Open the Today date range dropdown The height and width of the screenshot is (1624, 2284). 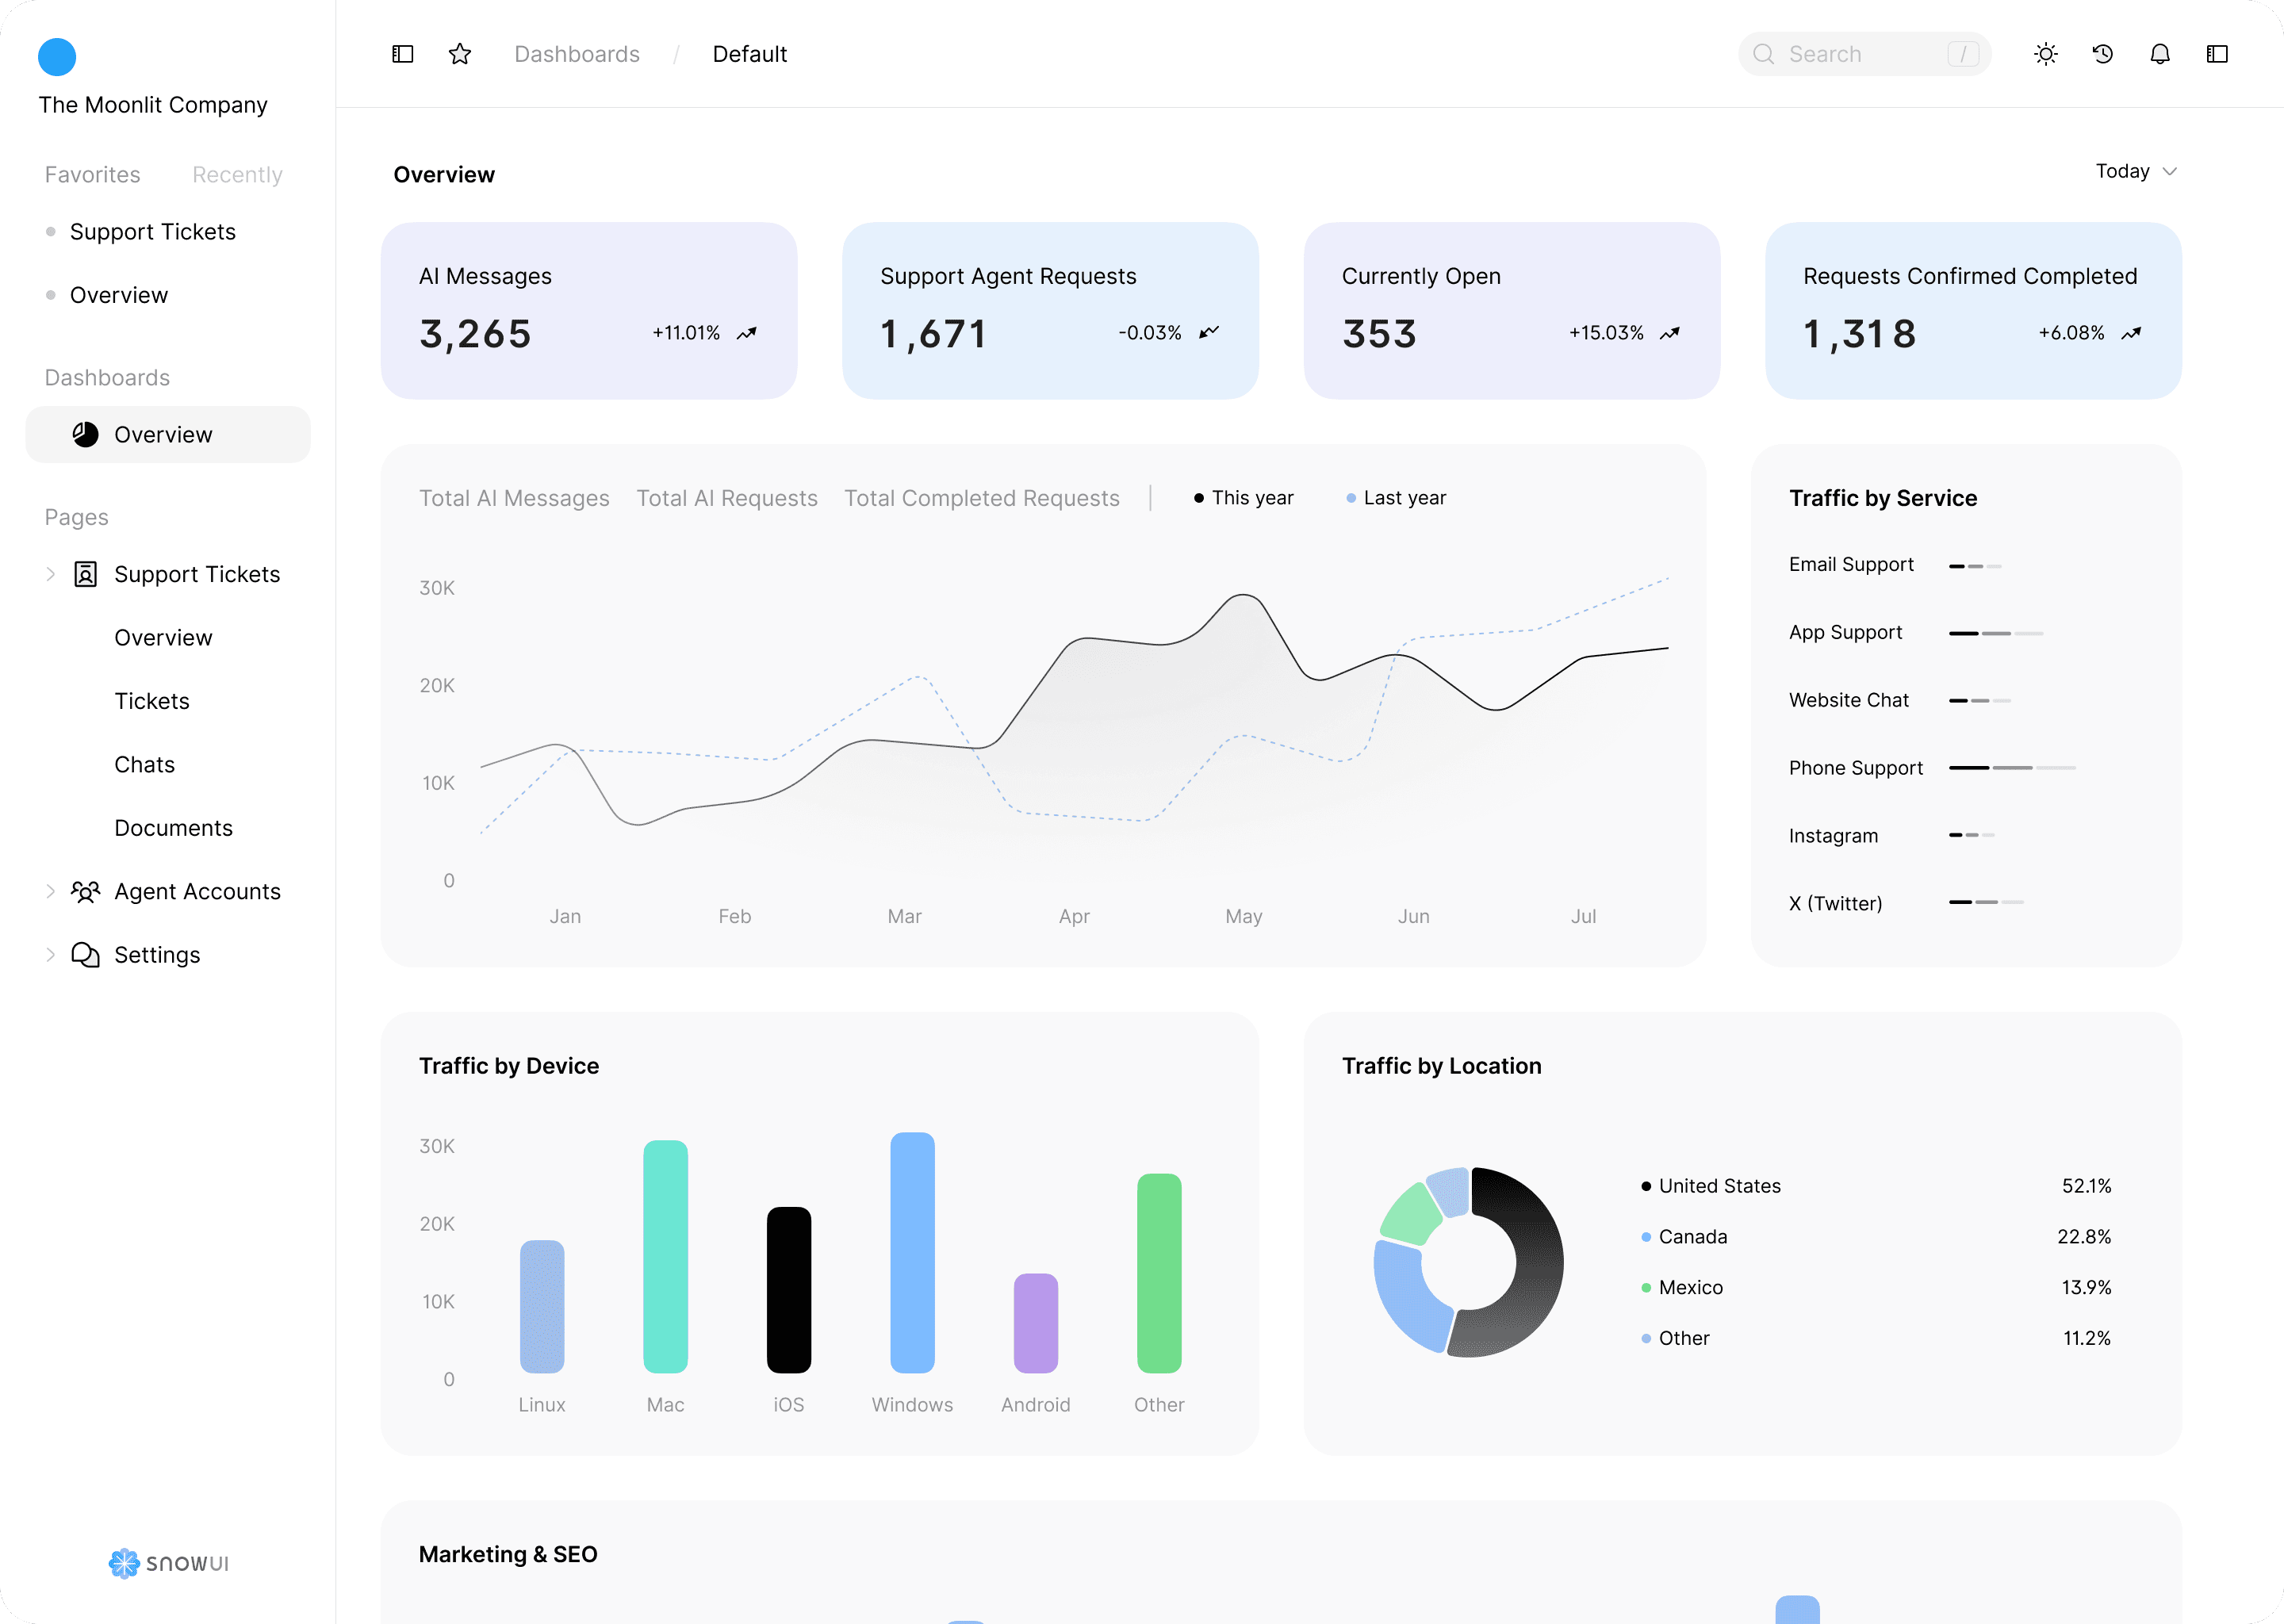pos(2136,171)
